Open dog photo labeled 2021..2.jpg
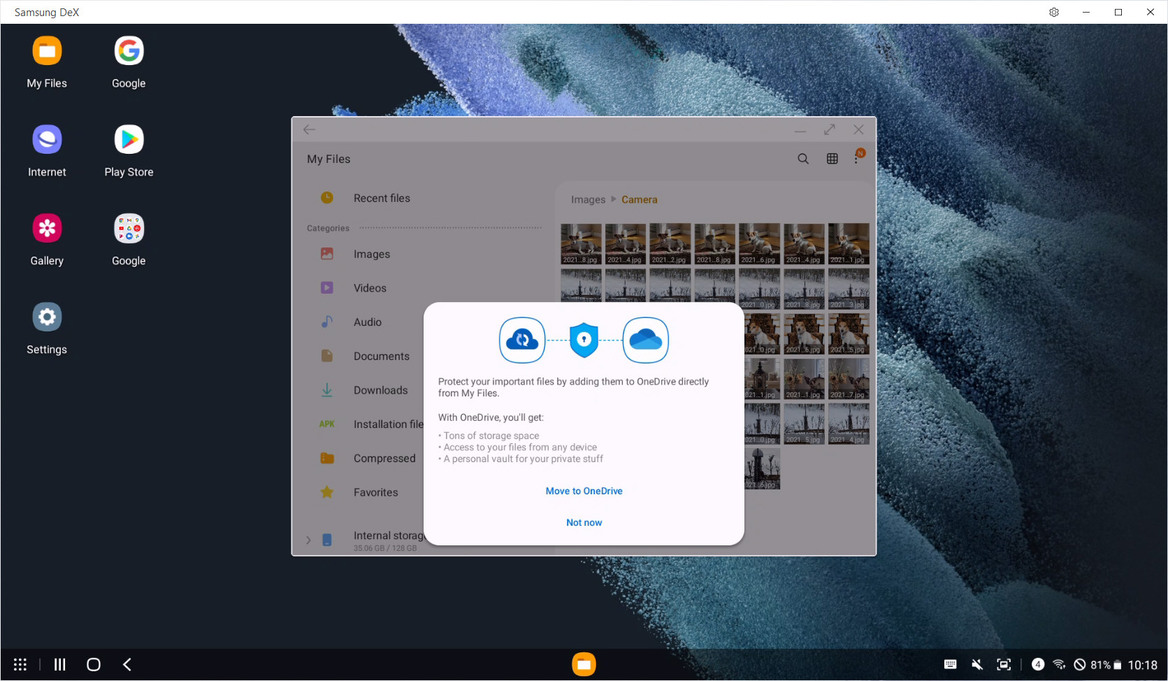The image size is (1168, 681). [x=670, y=244]
